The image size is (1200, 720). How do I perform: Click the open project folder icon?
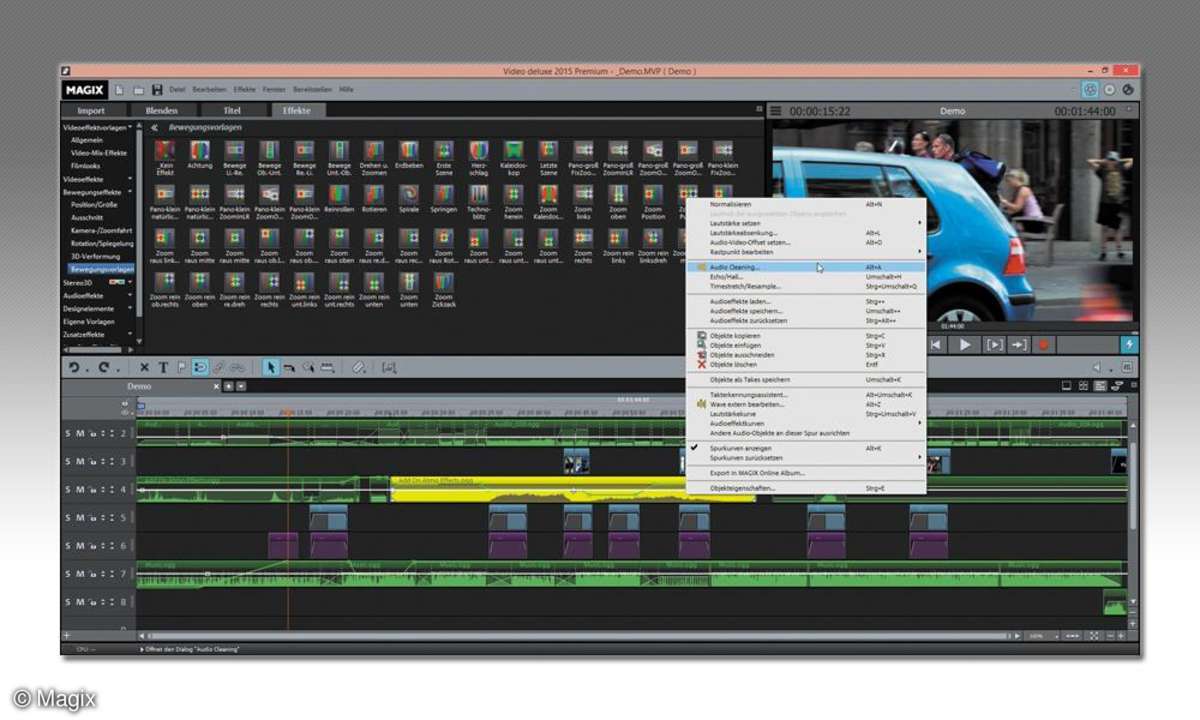click(139, 89)
